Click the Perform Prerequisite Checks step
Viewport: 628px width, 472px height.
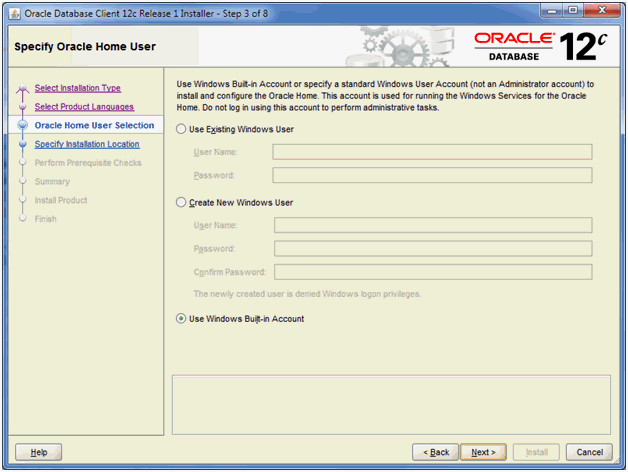[x=88, y=163]
